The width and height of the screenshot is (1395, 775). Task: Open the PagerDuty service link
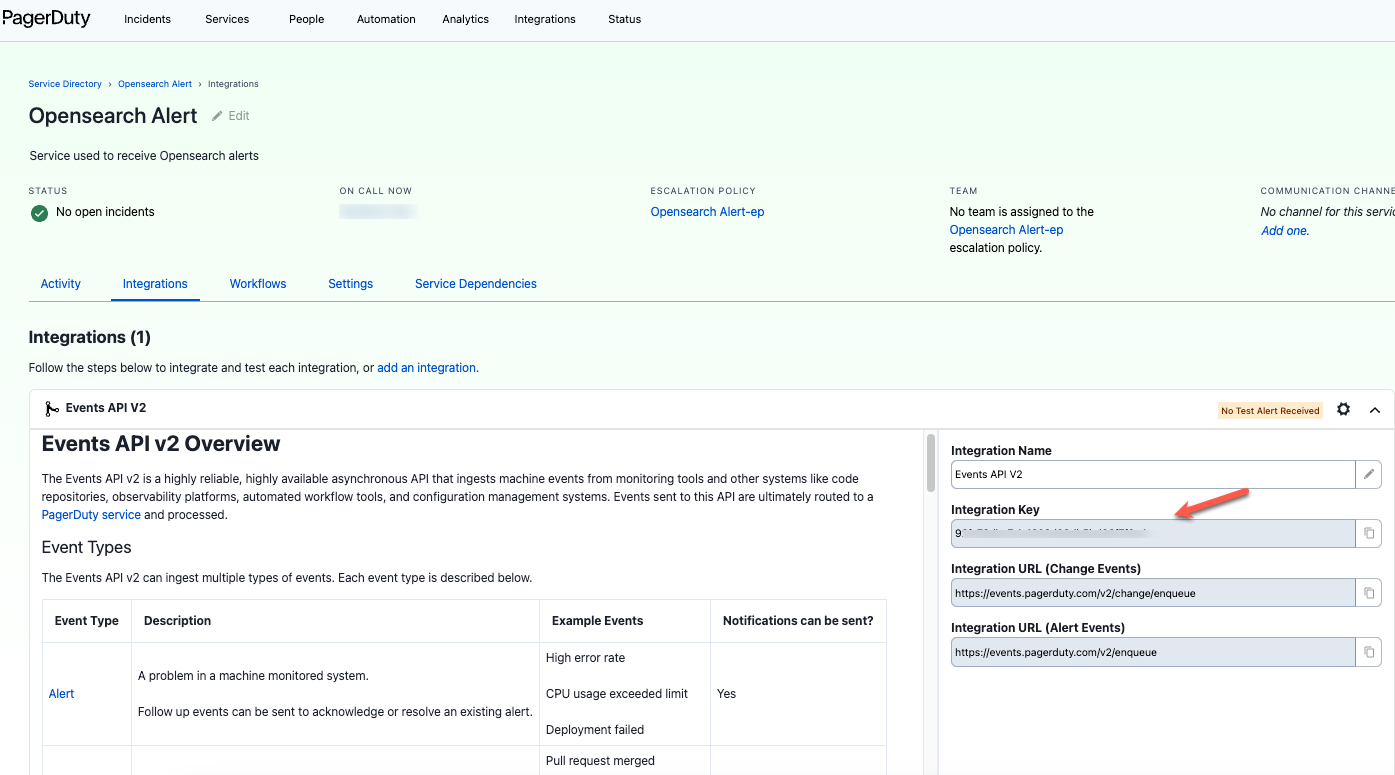[91, 515]
